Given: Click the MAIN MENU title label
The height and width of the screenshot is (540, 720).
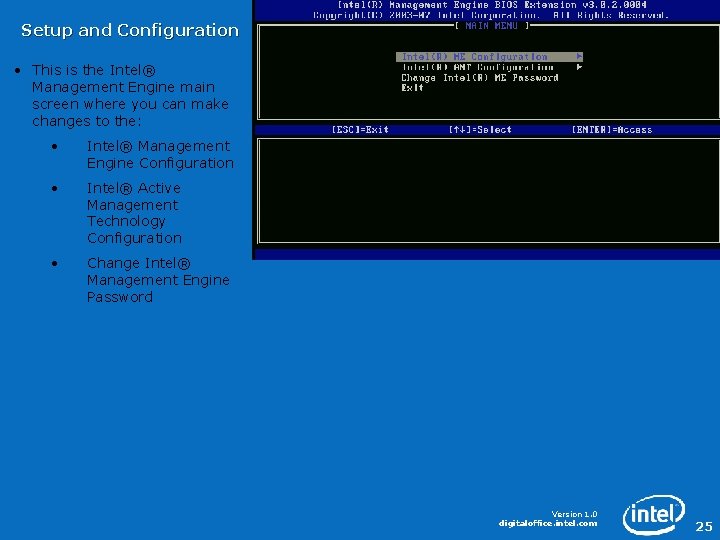Looking at the screenshot, I should click(x=492, y=26).
